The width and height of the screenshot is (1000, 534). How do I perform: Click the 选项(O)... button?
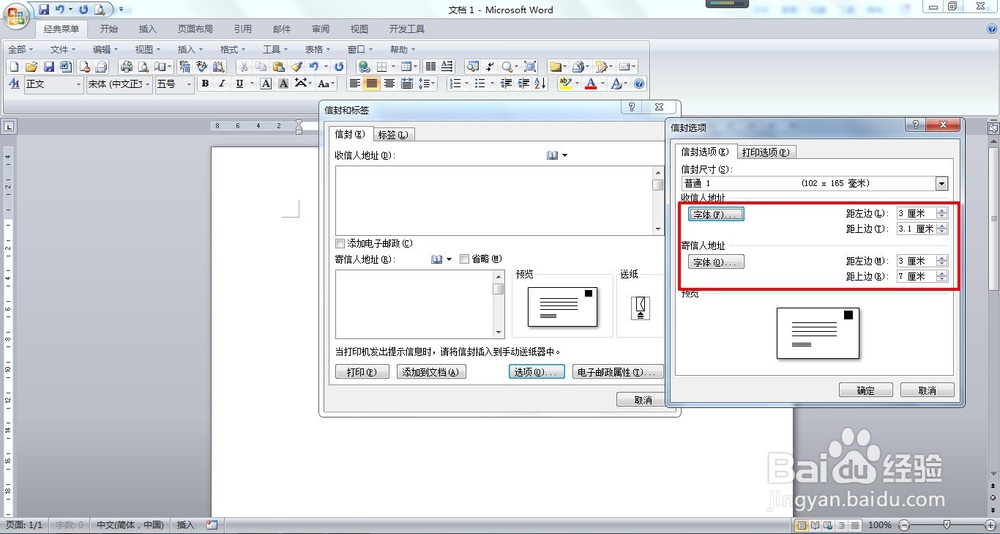[x=536, y=372]
